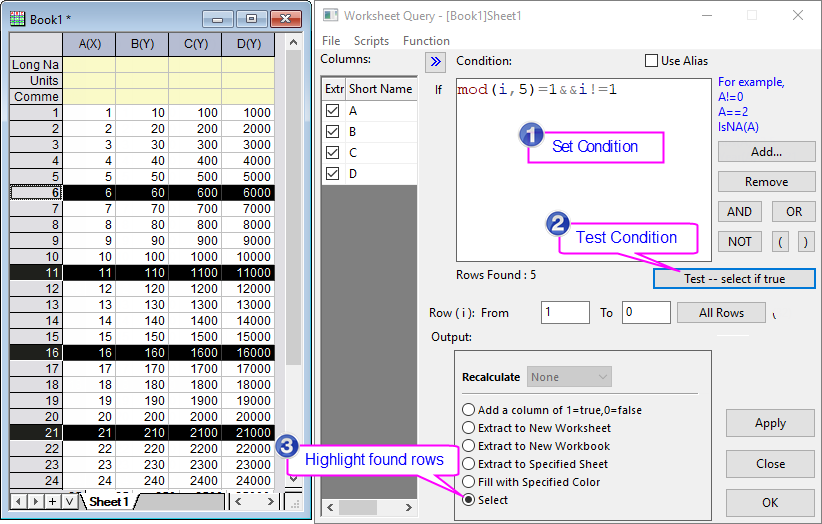Click first-sheet navigation arrow in Book1
822x524 pixels.
[18, 501]
